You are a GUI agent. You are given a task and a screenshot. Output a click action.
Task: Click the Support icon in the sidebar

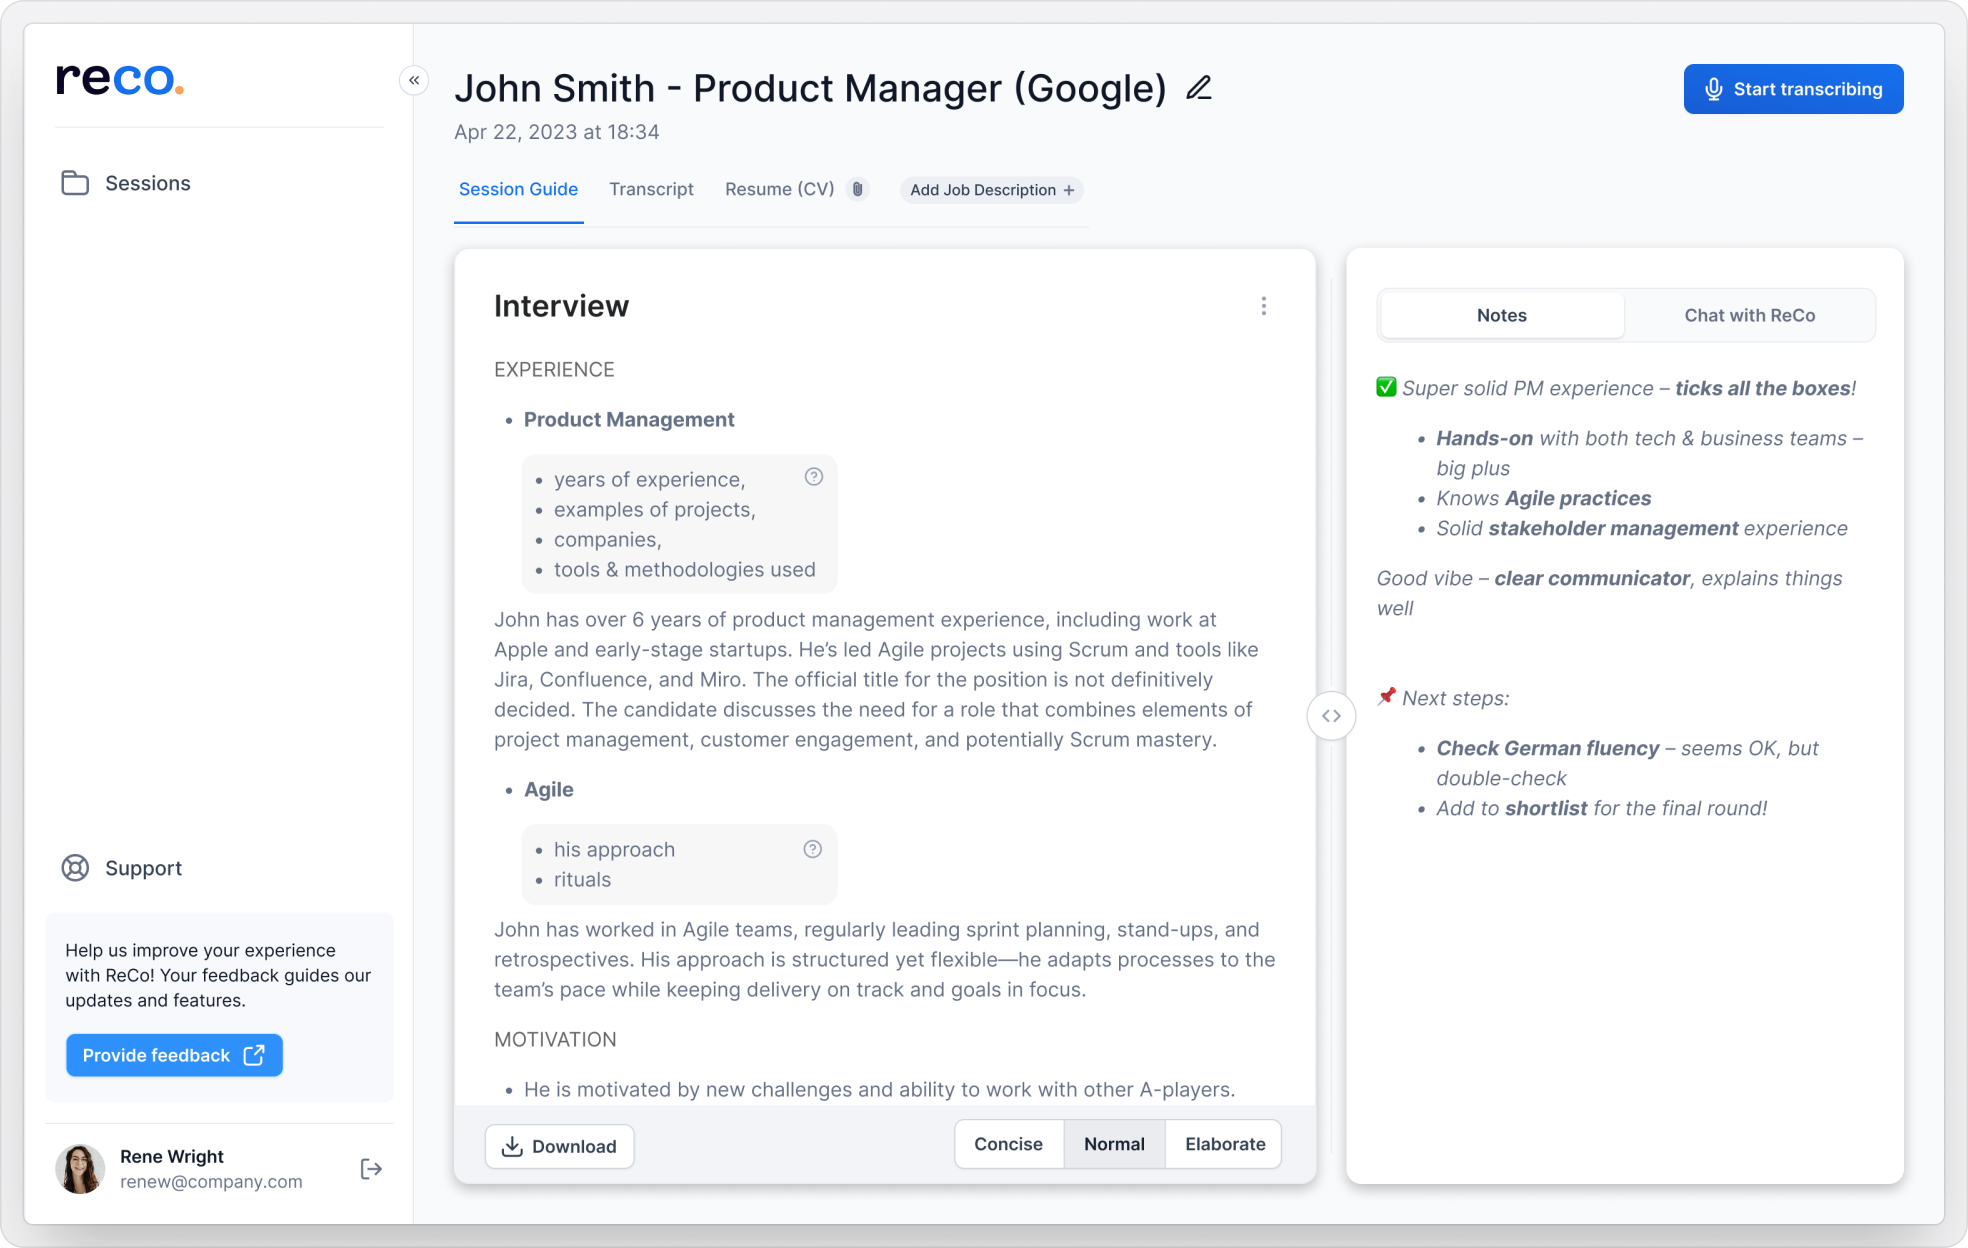(75, 868)
